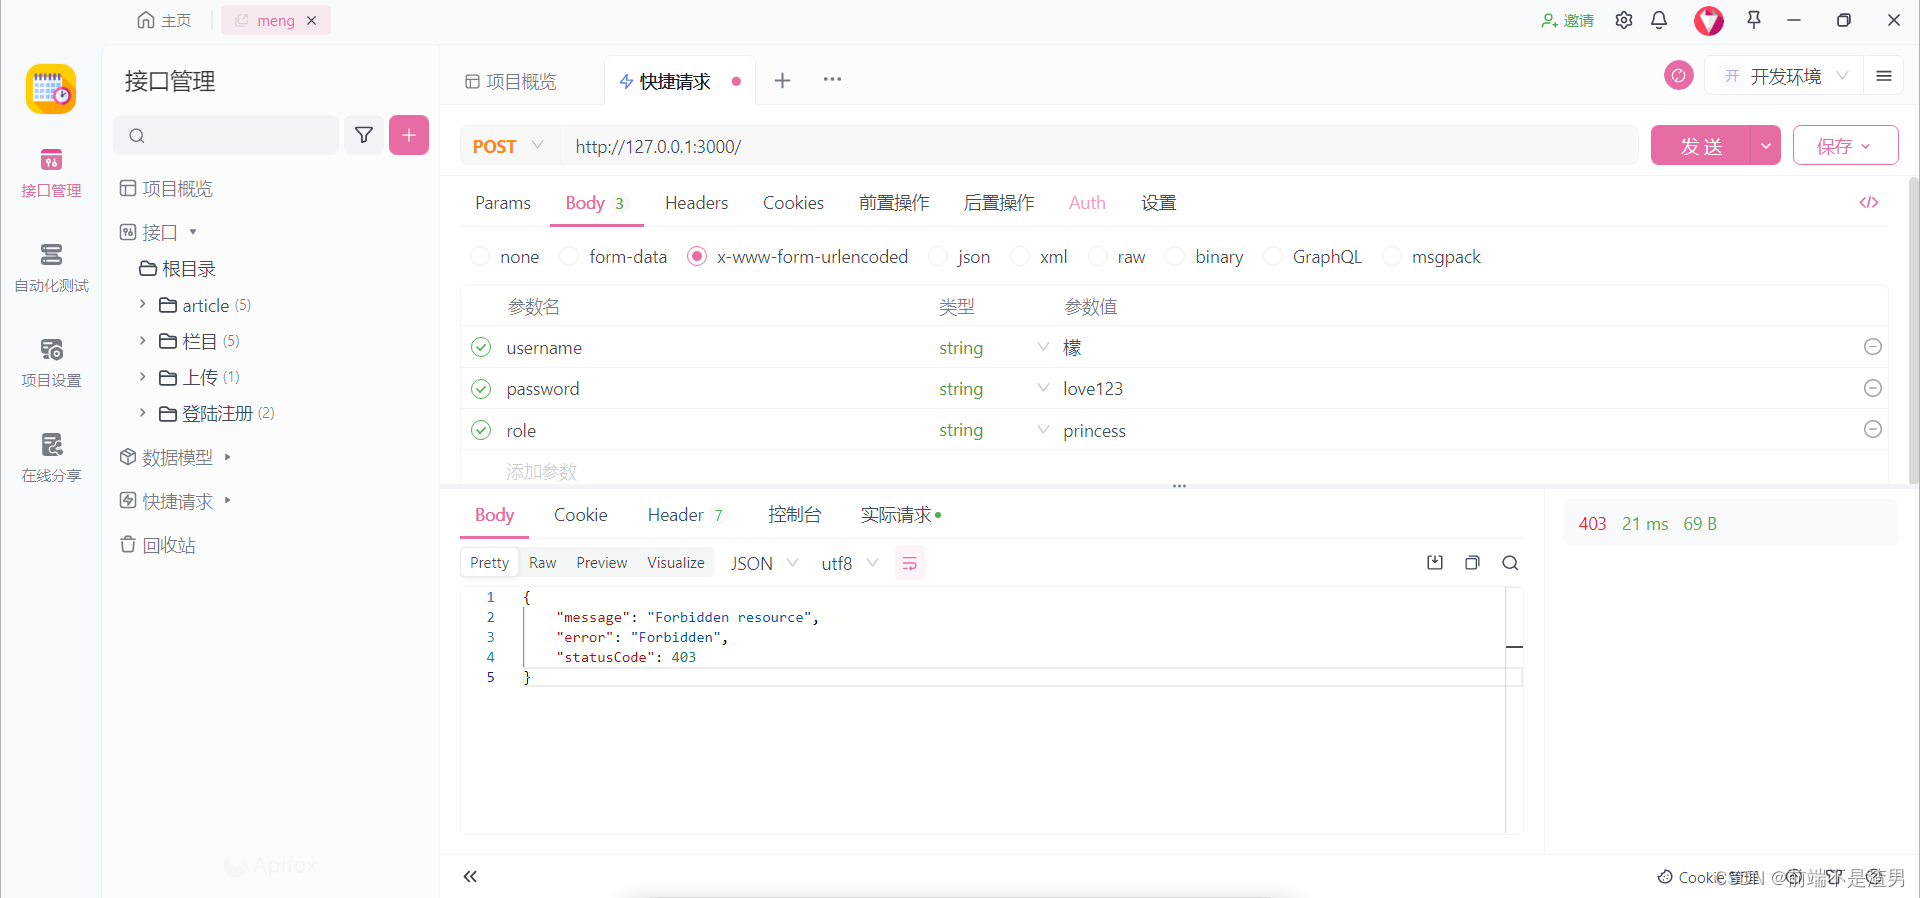Show generated code icon
Viewport: 1920px width, 898px height.
(x=1868, y=202)
